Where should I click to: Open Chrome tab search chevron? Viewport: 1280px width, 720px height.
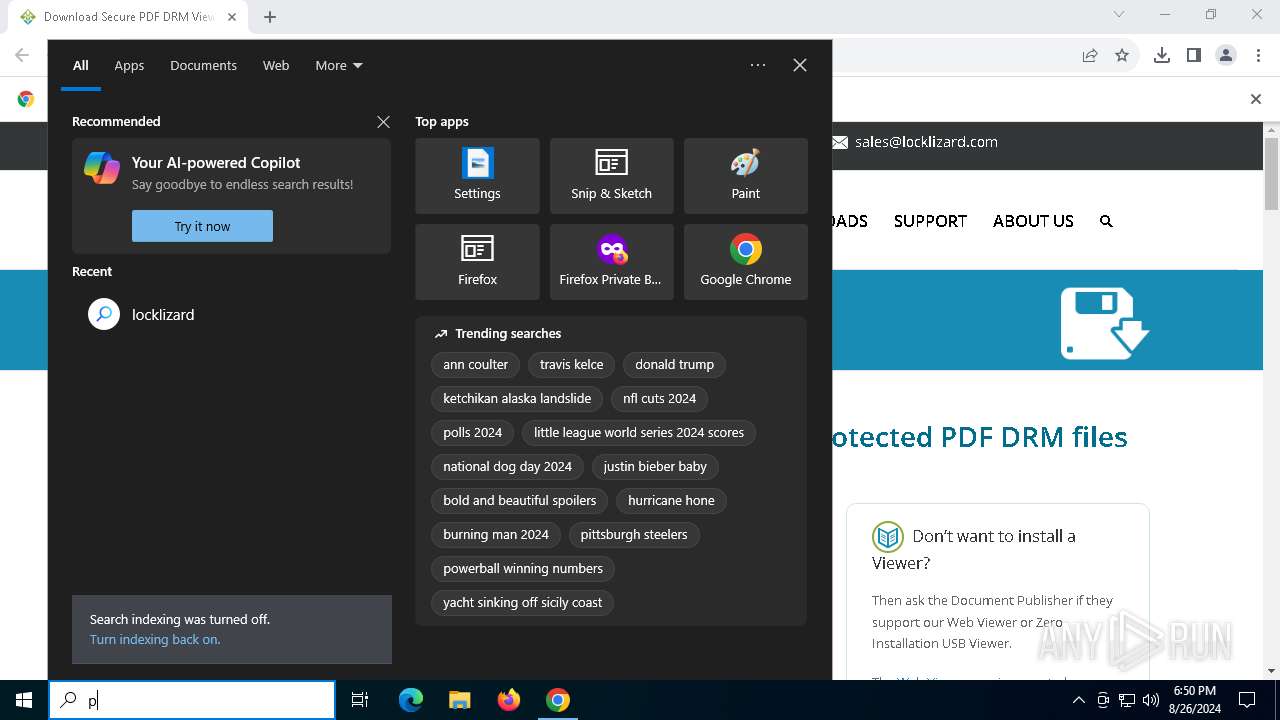click(x=1119, y=15)
